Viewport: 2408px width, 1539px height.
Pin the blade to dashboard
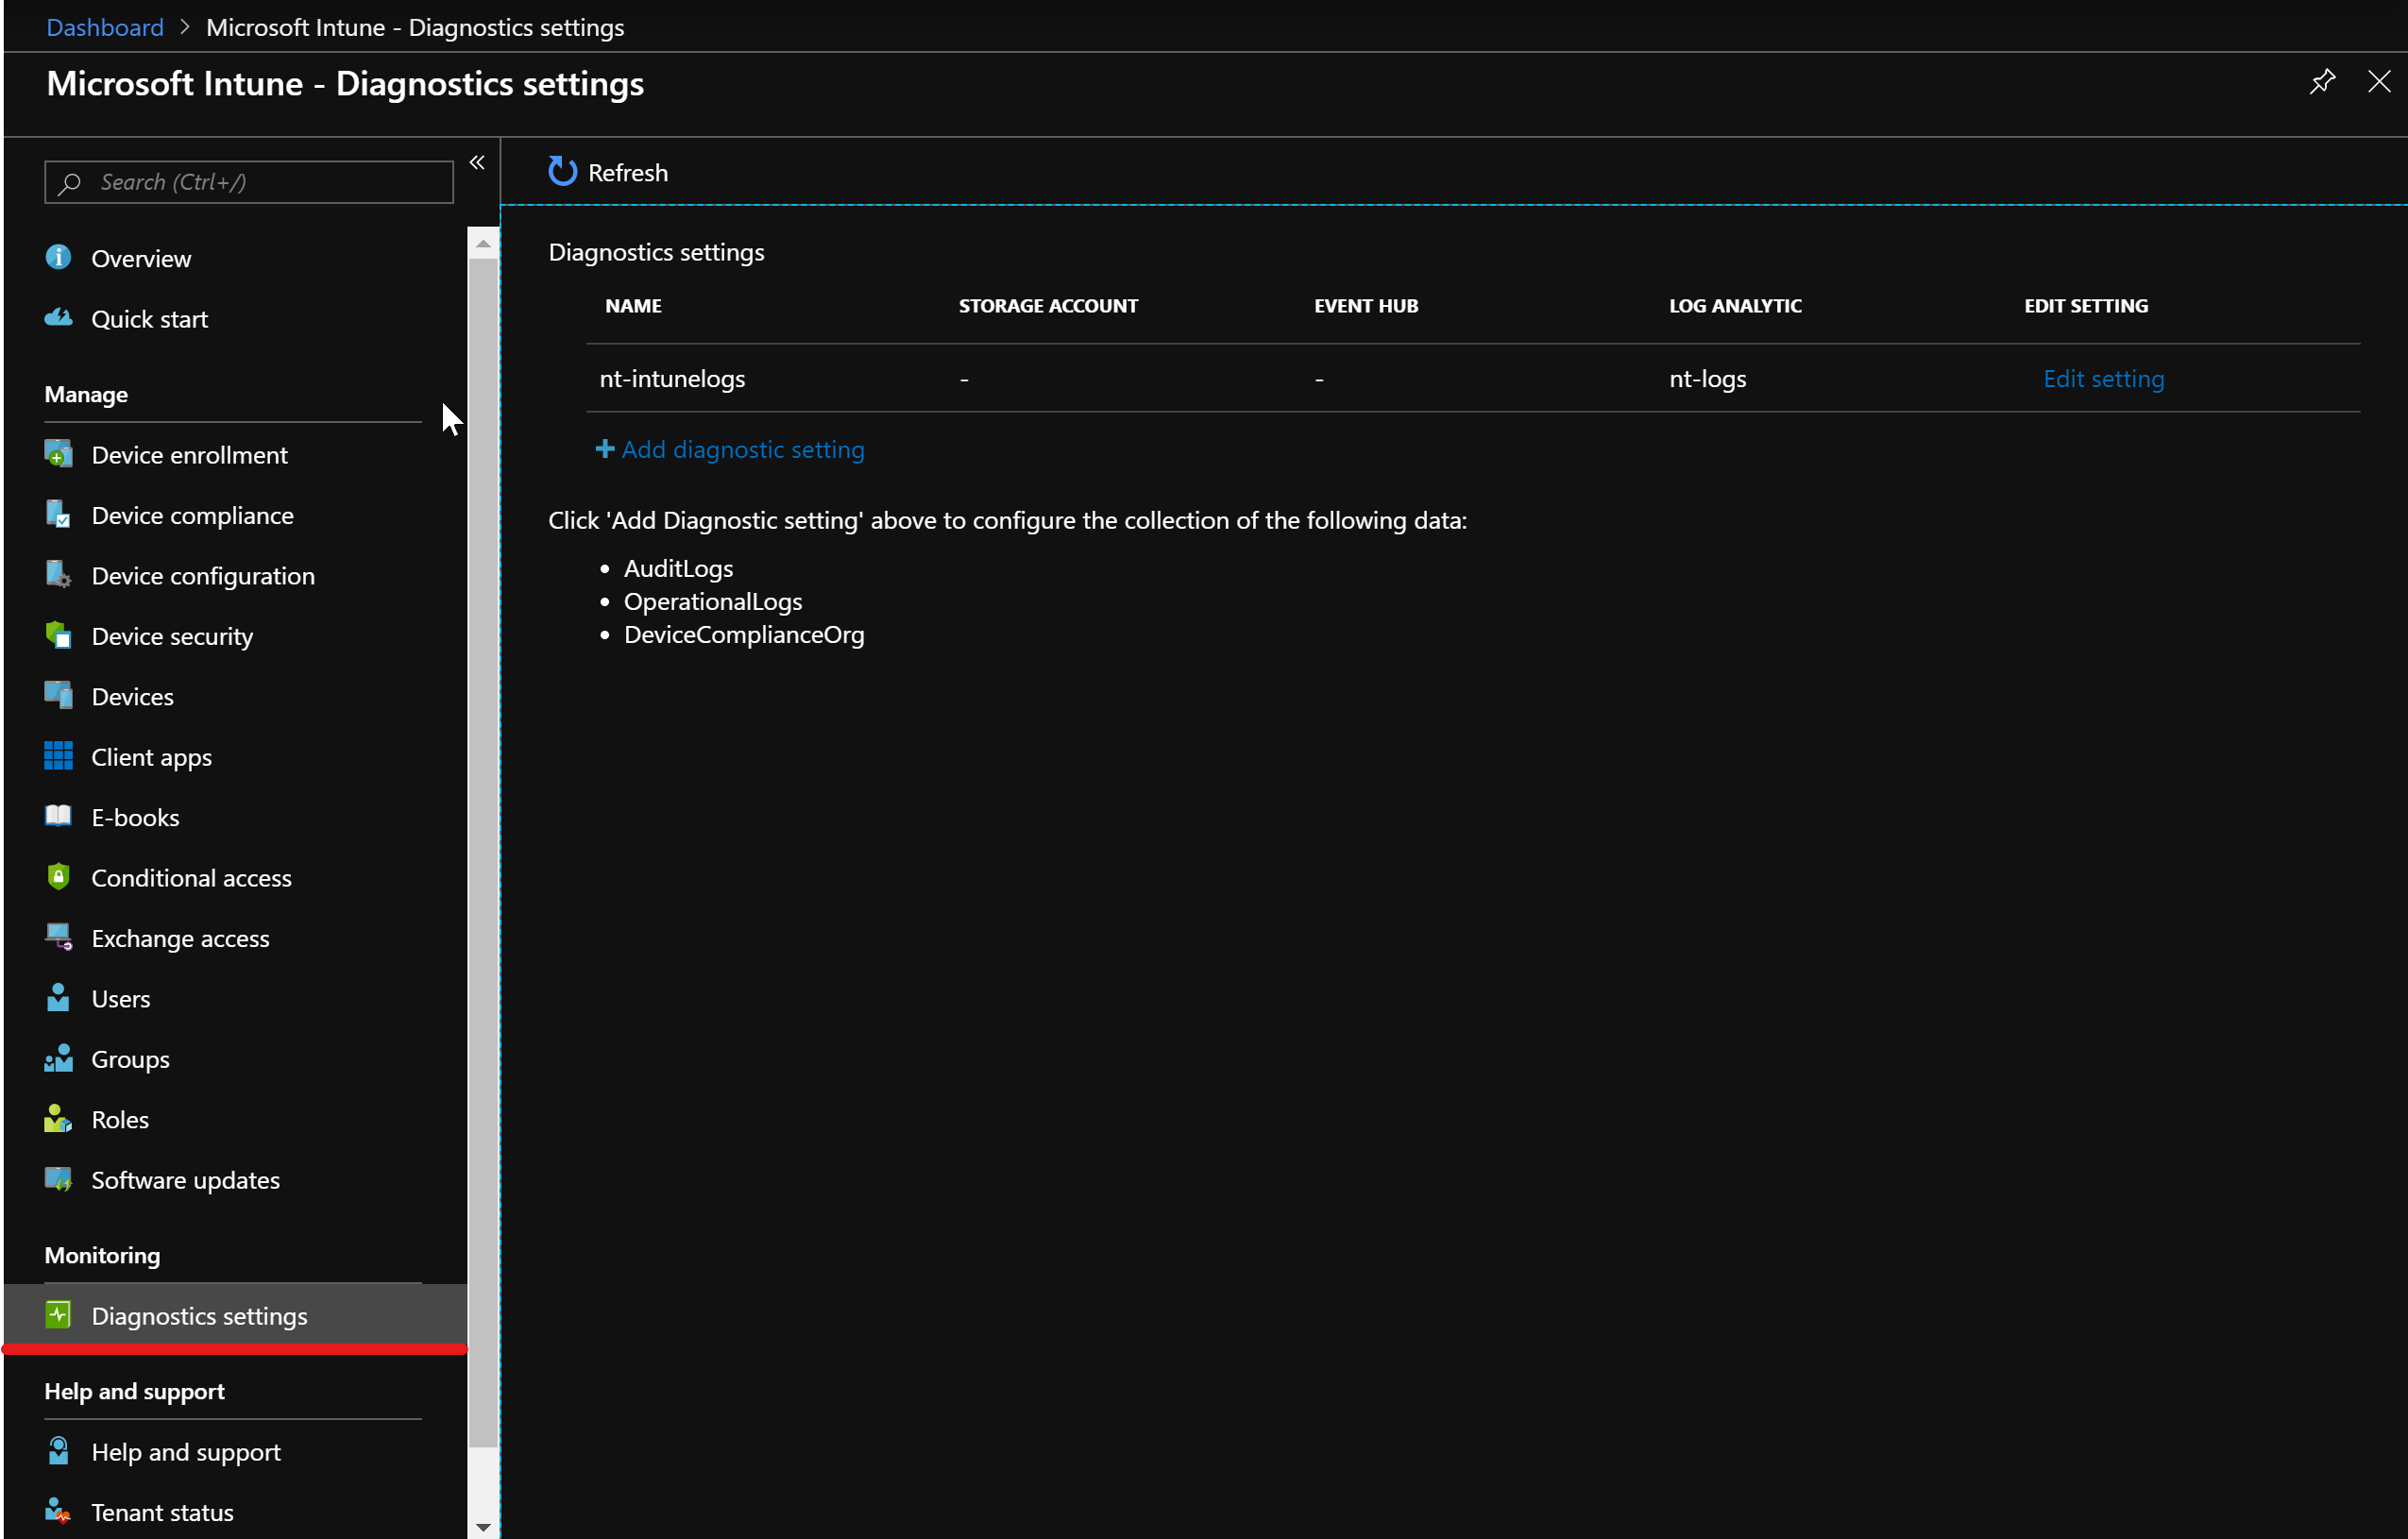tap(2322, 81)
